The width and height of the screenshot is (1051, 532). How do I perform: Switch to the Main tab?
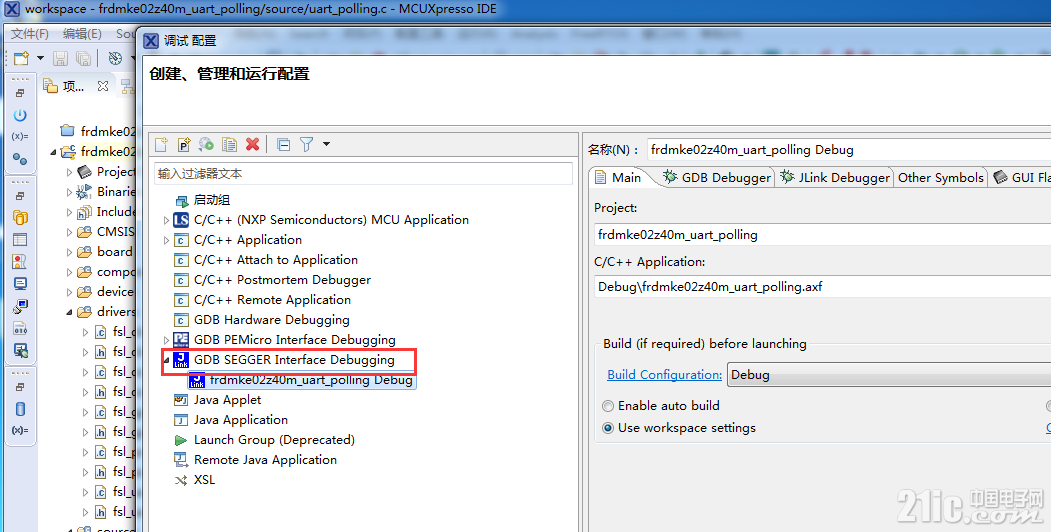pyautogui.click(x=618, y=178)
